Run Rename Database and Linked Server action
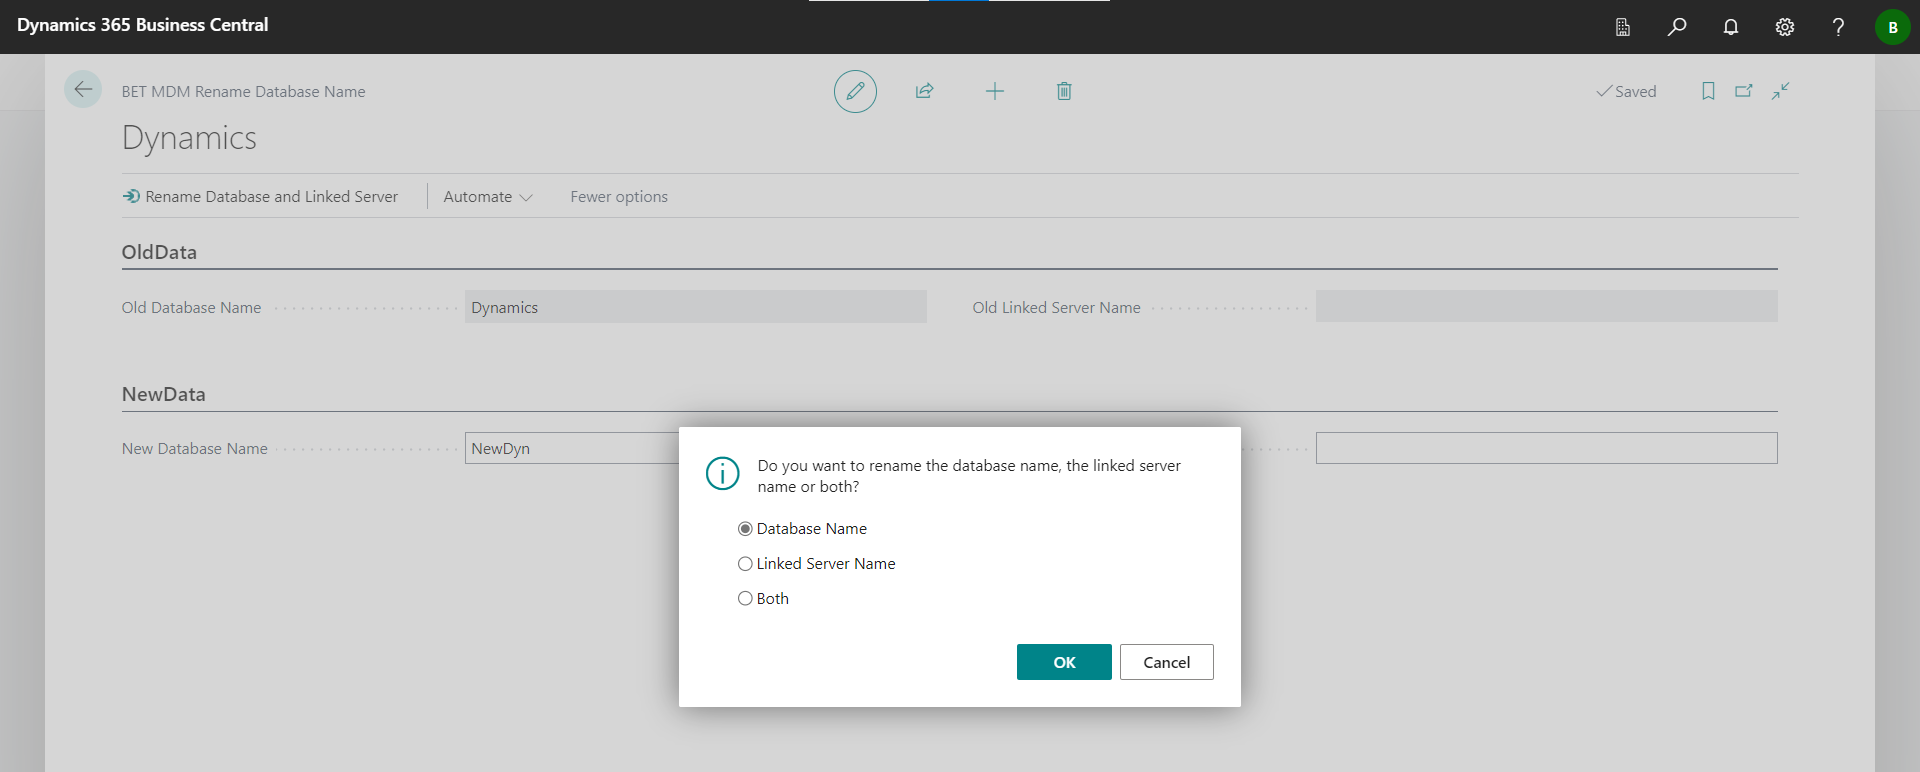This screenshot has width=1920, height=772. point(260,197)
